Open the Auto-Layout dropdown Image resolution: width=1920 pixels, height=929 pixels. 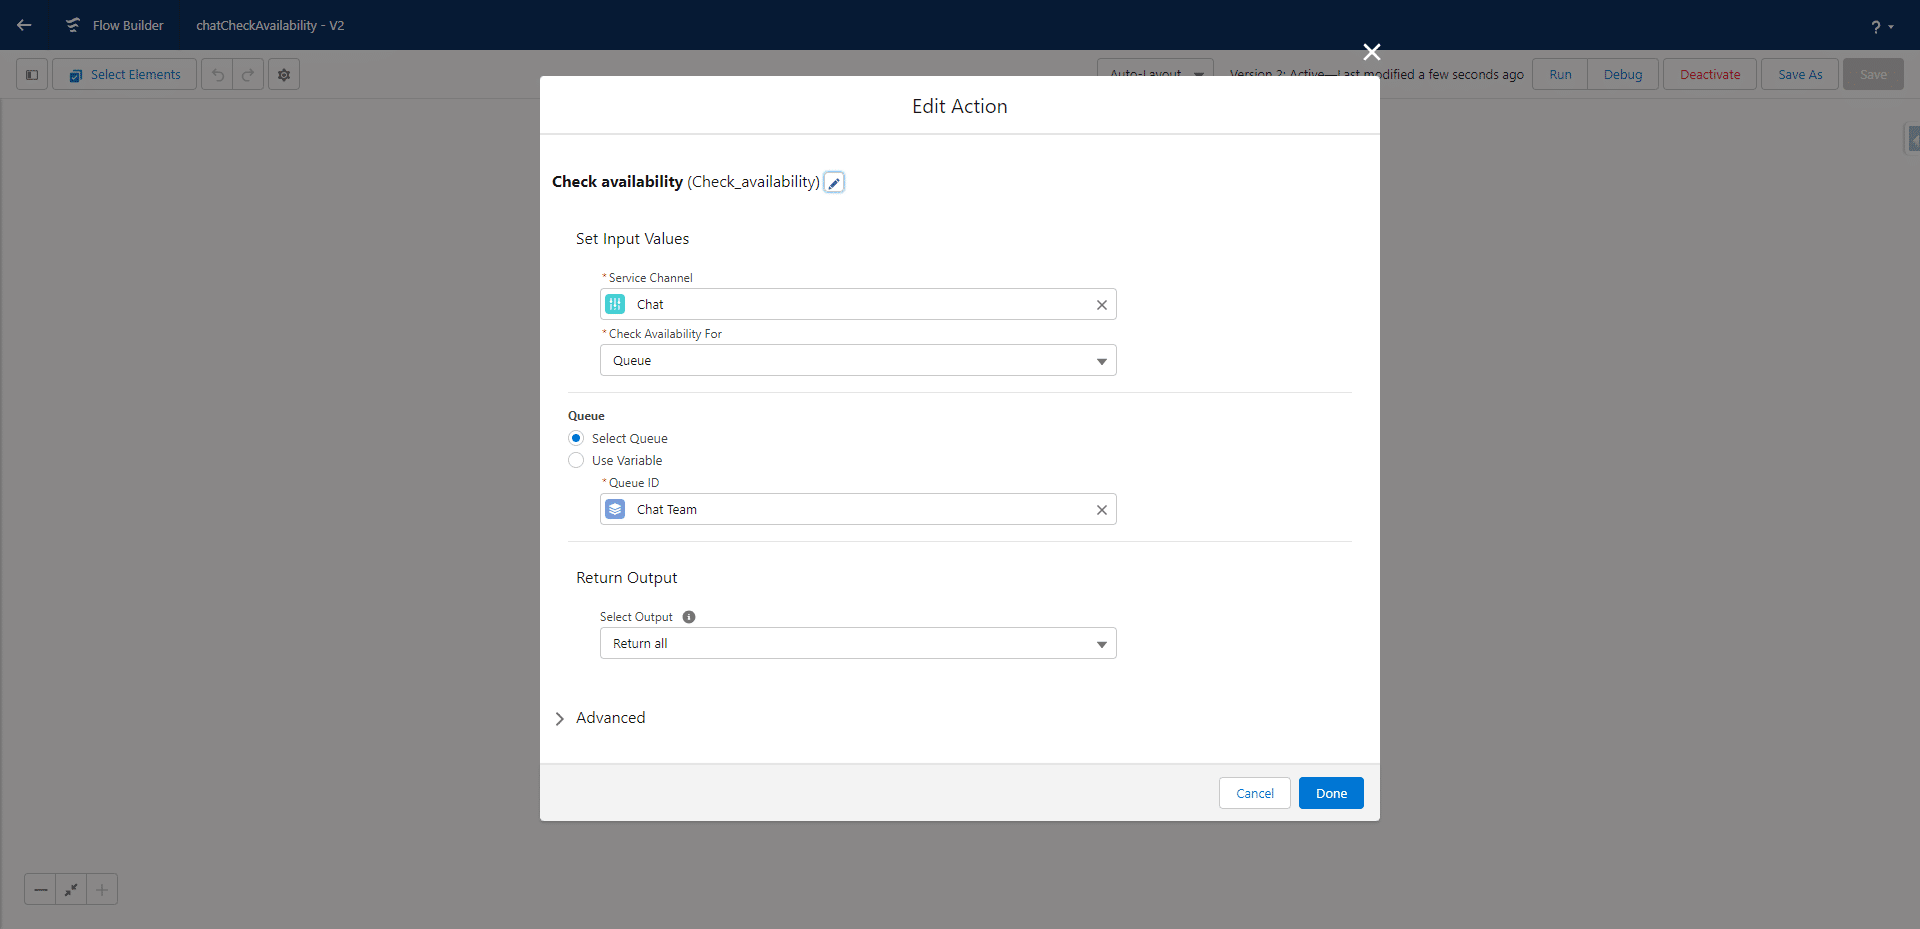[1155, 74]
